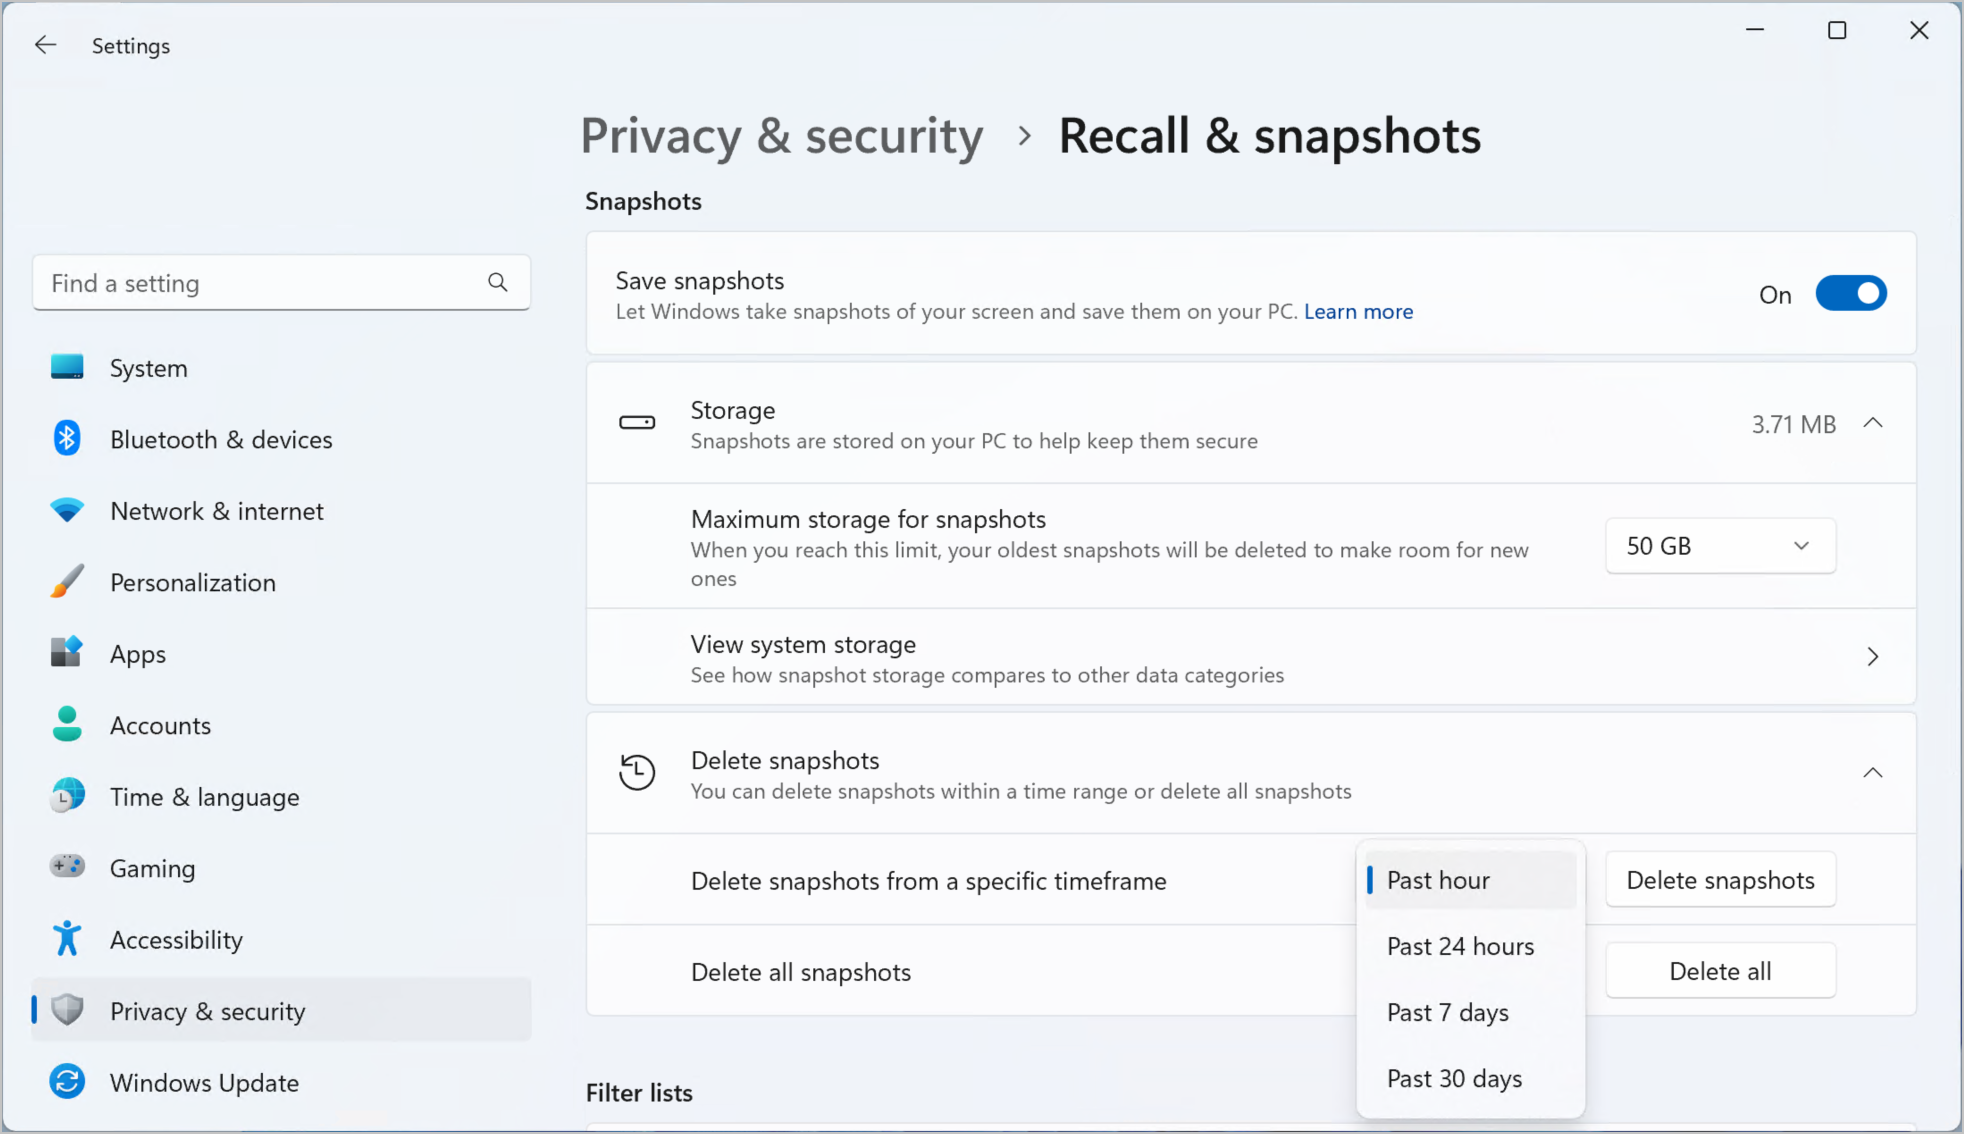This screenshot has height=1134, width=1964.
Task: Click the Network & internet icon
Action: pyautogui.click(x=65, y=510)
